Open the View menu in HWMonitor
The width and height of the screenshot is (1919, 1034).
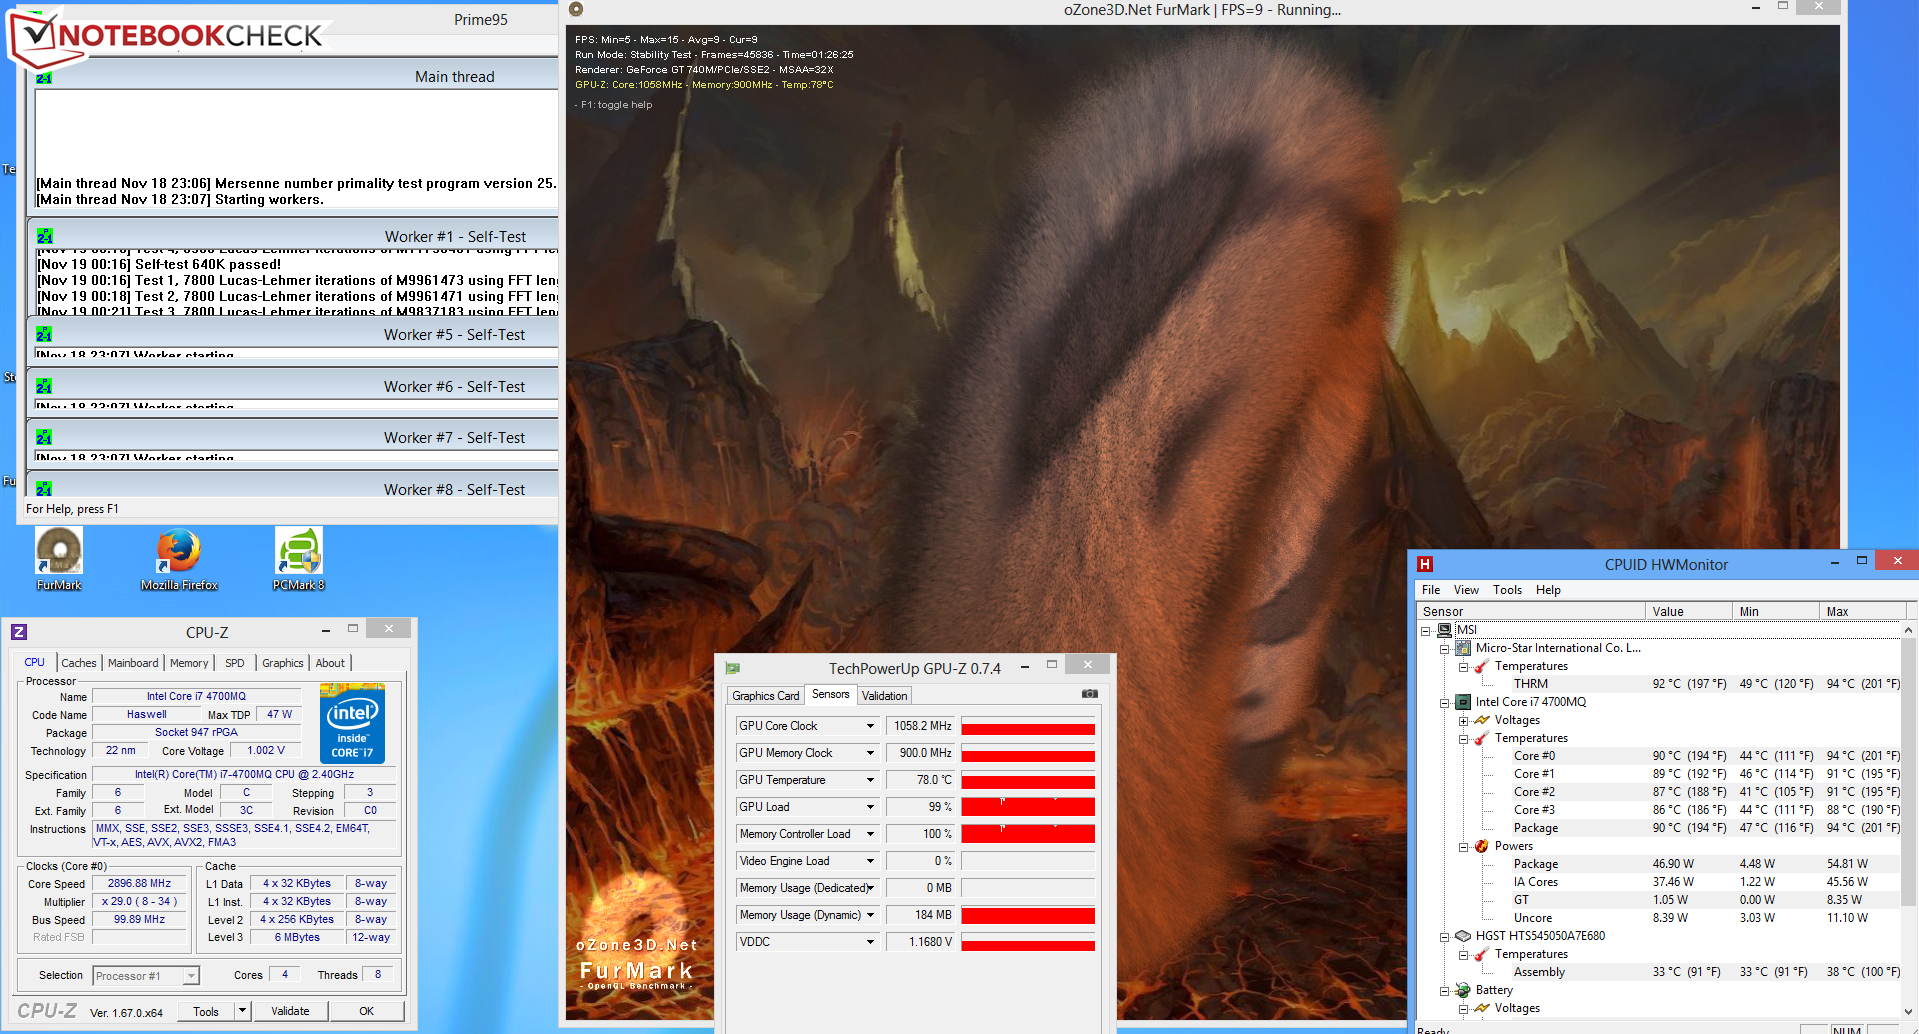click(x=1466, y=590)
